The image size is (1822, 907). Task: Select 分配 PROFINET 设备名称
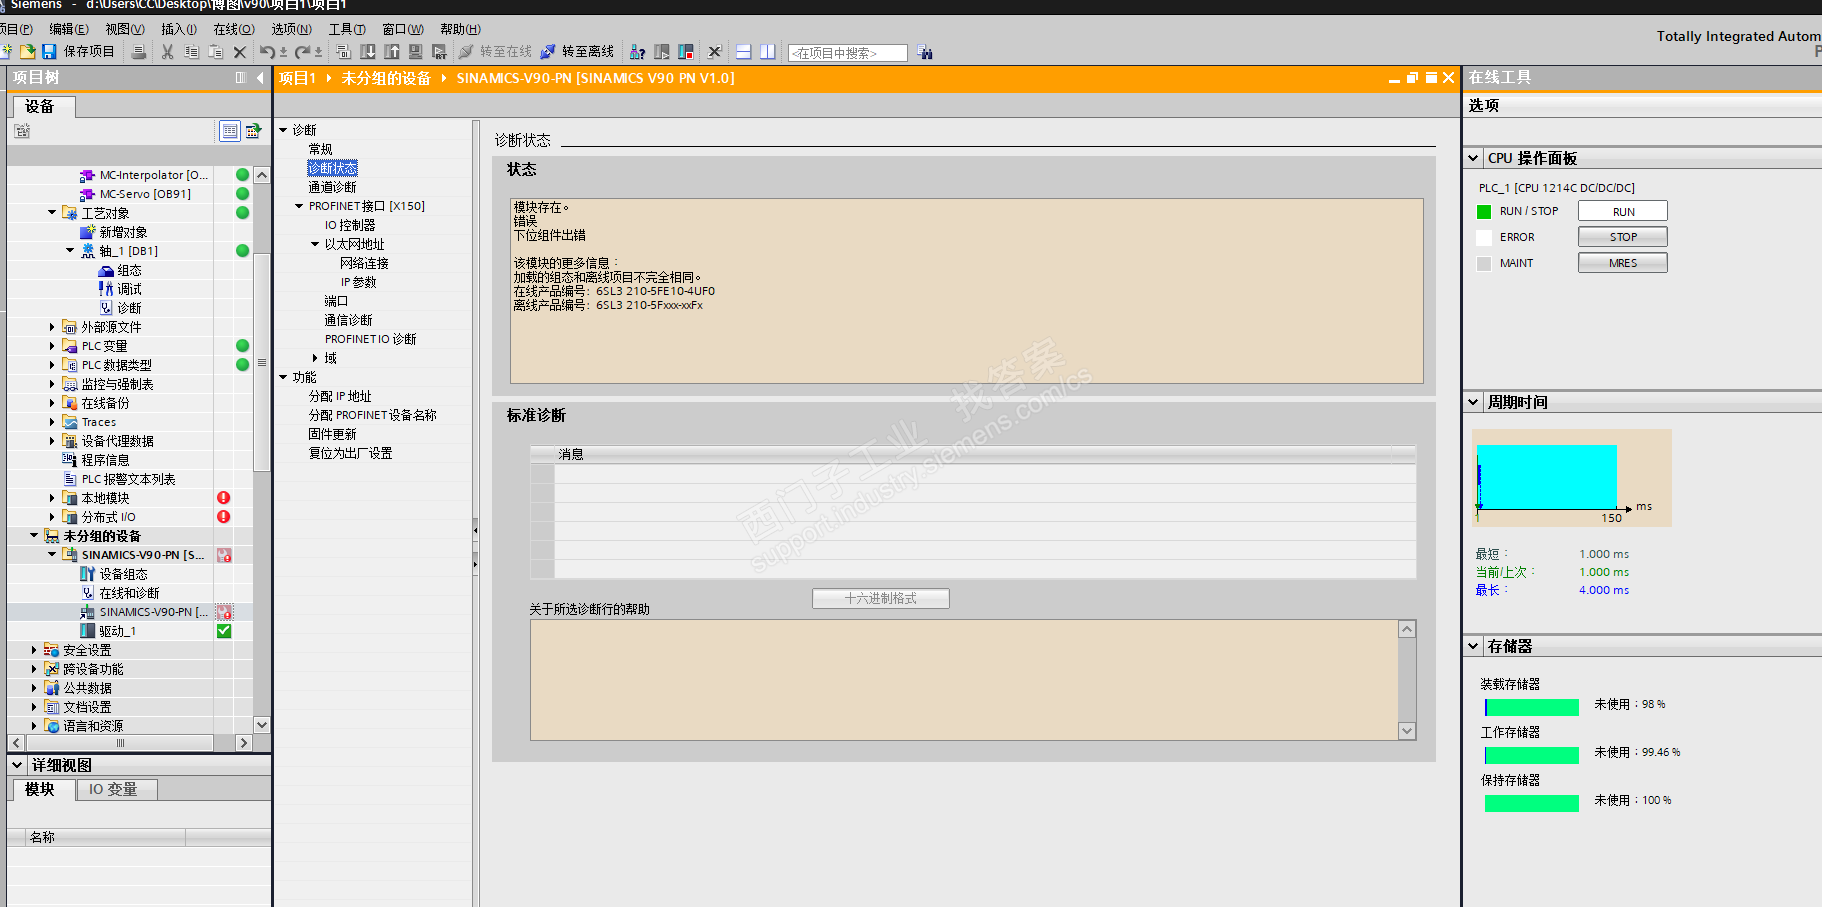(372, 415)
